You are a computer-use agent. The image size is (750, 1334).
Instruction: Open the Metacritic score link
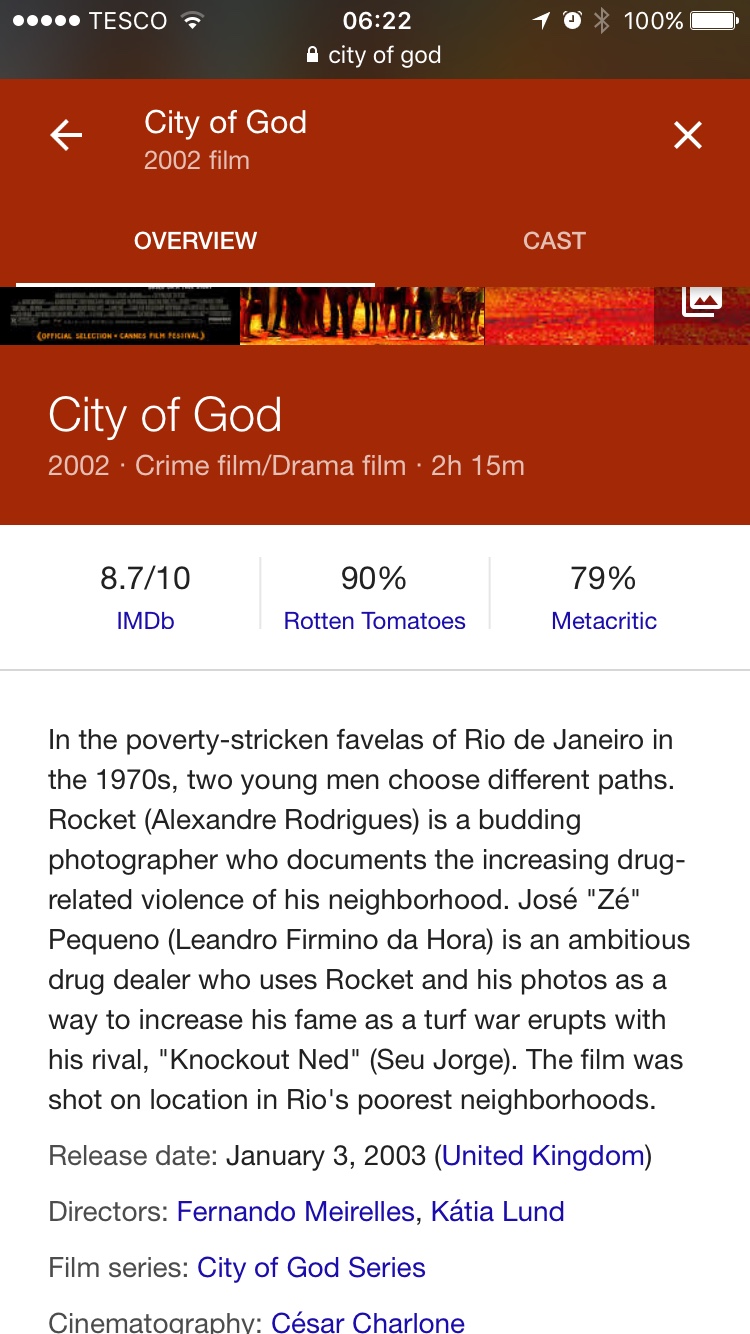point(604,621)
